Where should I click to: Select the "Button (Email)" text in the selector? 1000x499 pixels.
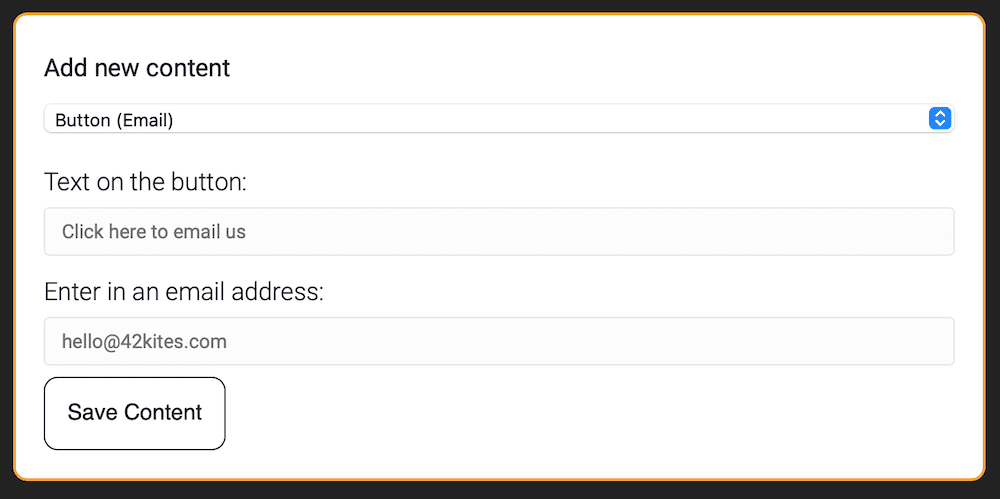tap(114, 120)
